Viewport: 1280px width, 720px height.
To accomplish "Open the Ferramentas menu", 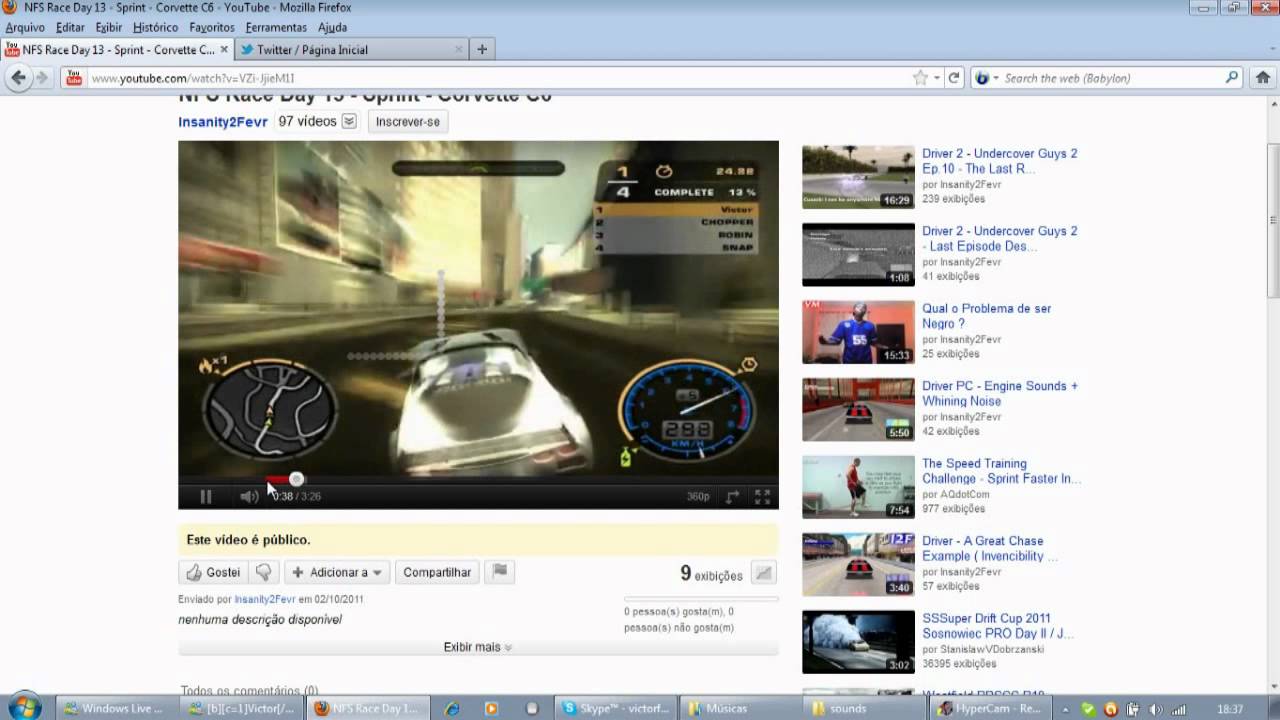I will (276, 27).
